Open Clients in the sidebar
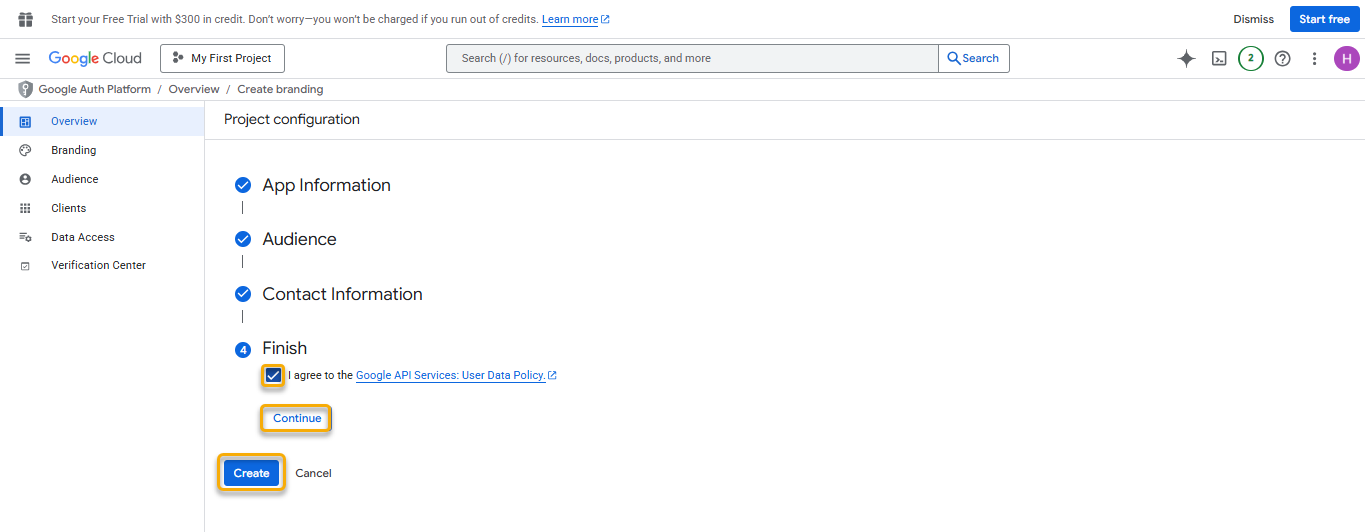The width and height of the screenshot is (1365, 532). [x=69, y=208]
